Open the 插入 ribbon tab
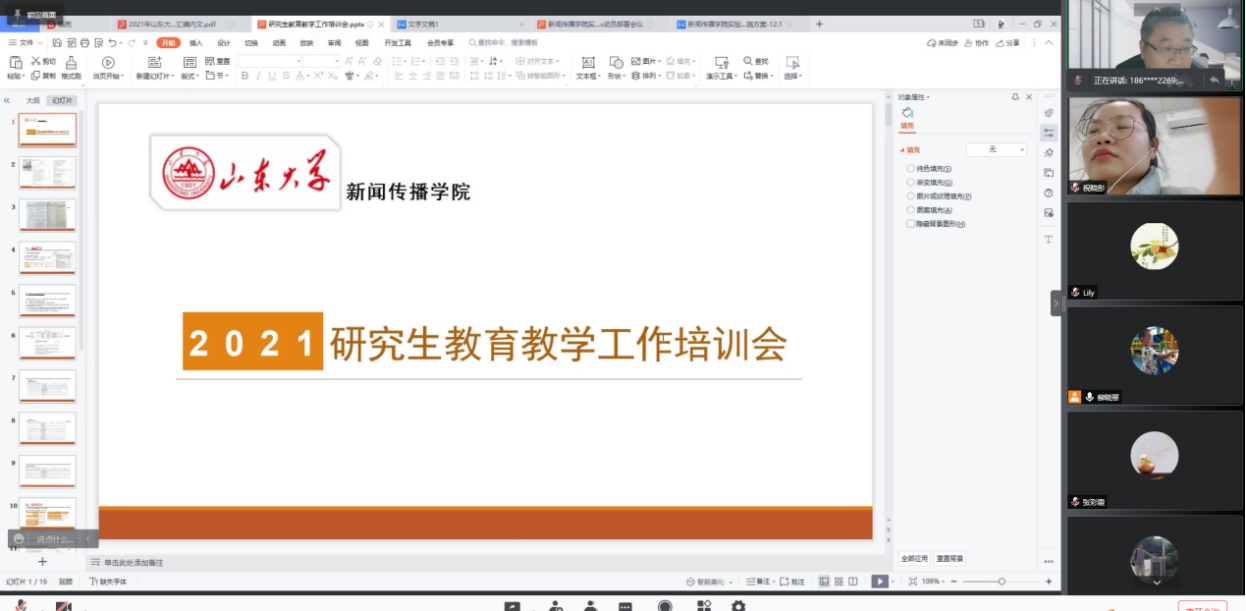This screenshot has height=611, width=1246. coord(196,43)
